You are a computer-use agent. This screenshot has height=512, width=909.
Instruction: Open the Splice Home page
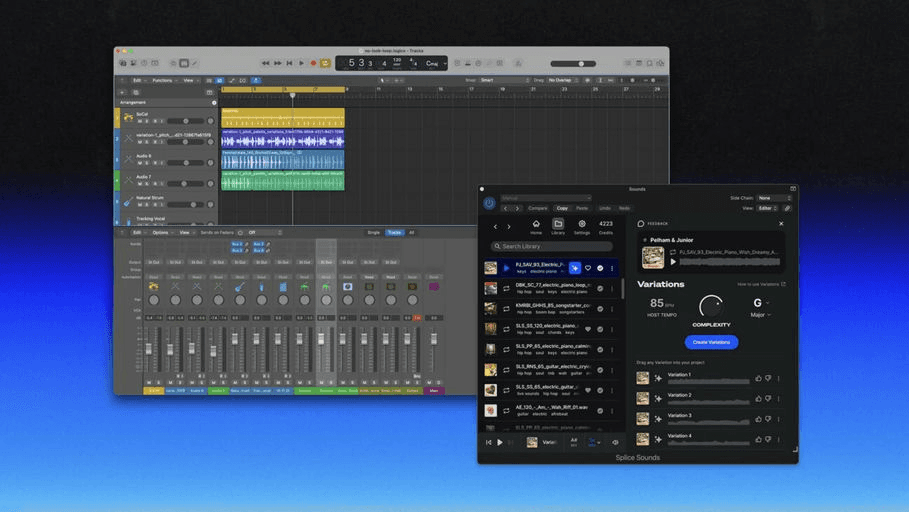(x=536, y=226)
